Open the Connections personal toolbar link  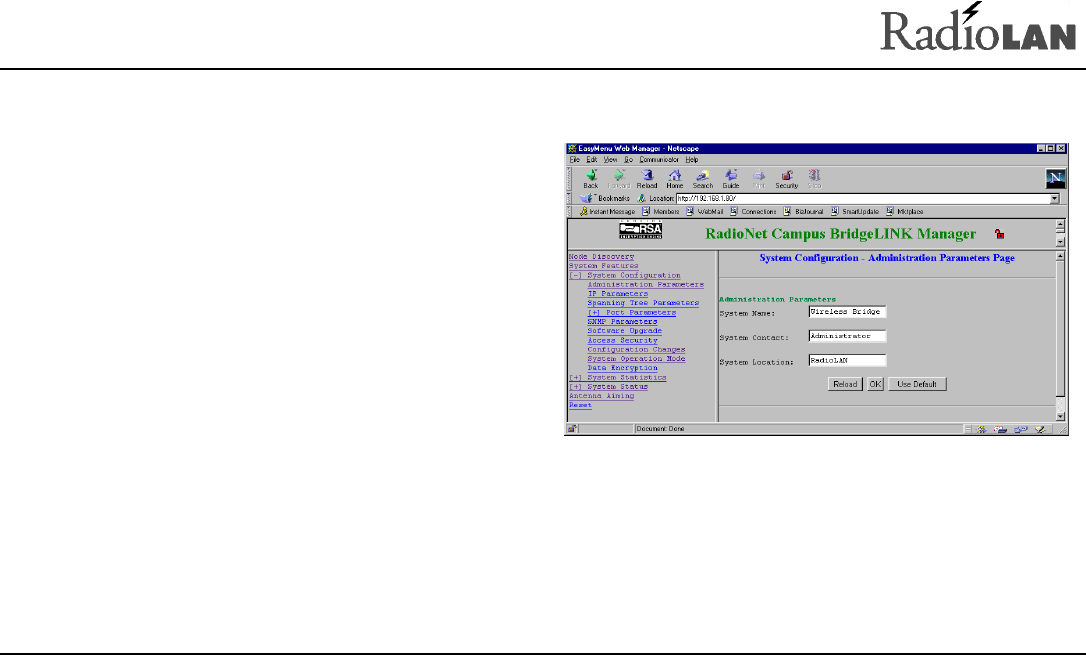(x=753, y=212)
